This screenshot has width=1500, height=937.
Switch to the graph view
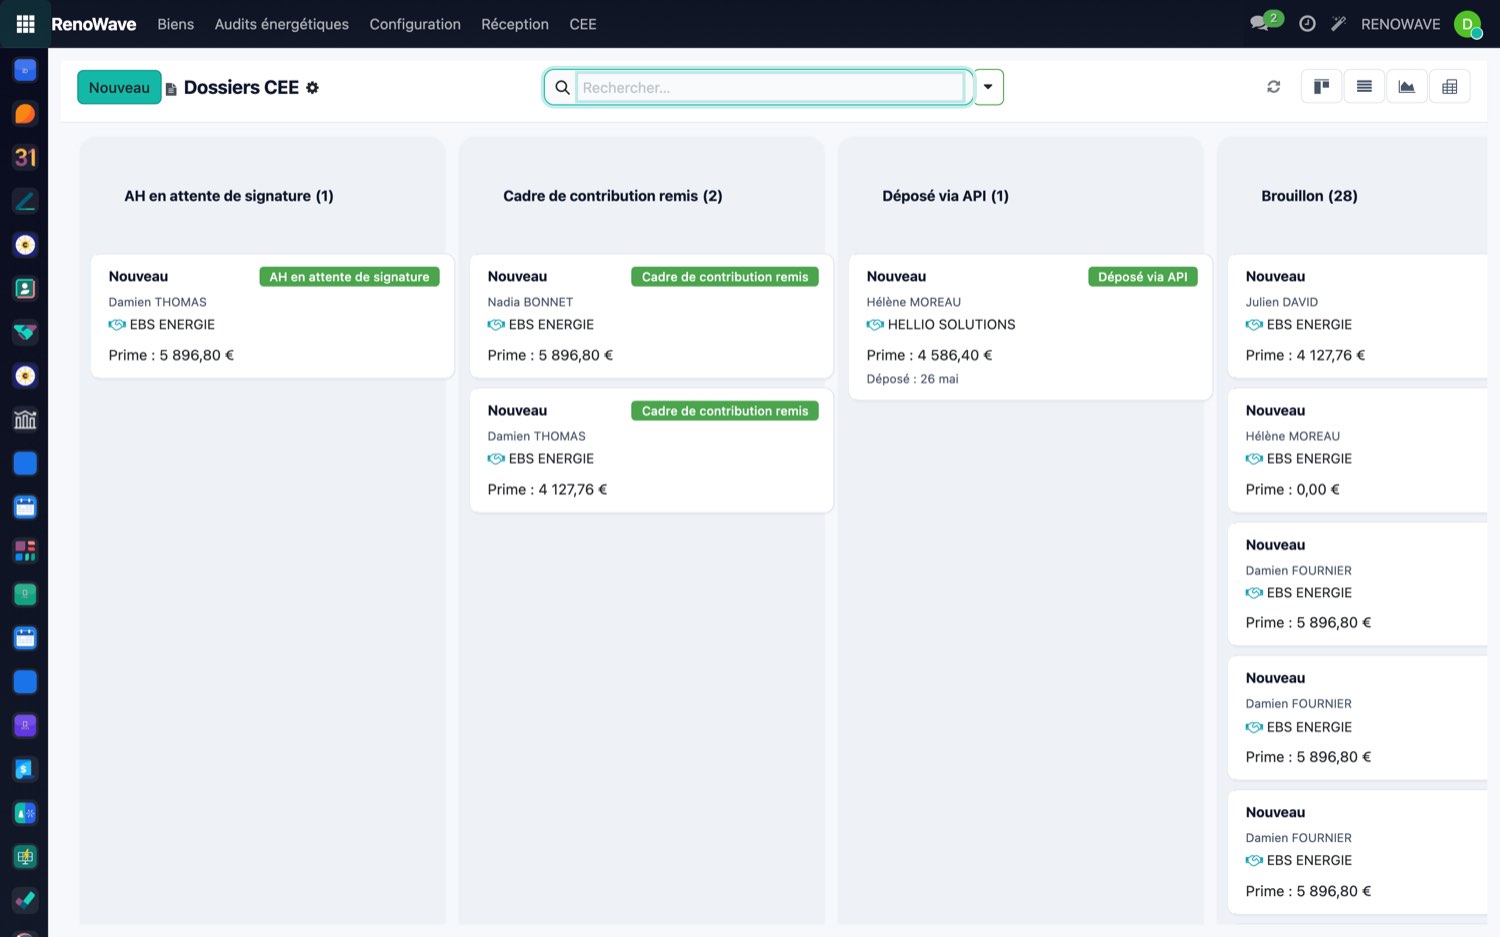pyautogui.click(x=1407, y=87)
